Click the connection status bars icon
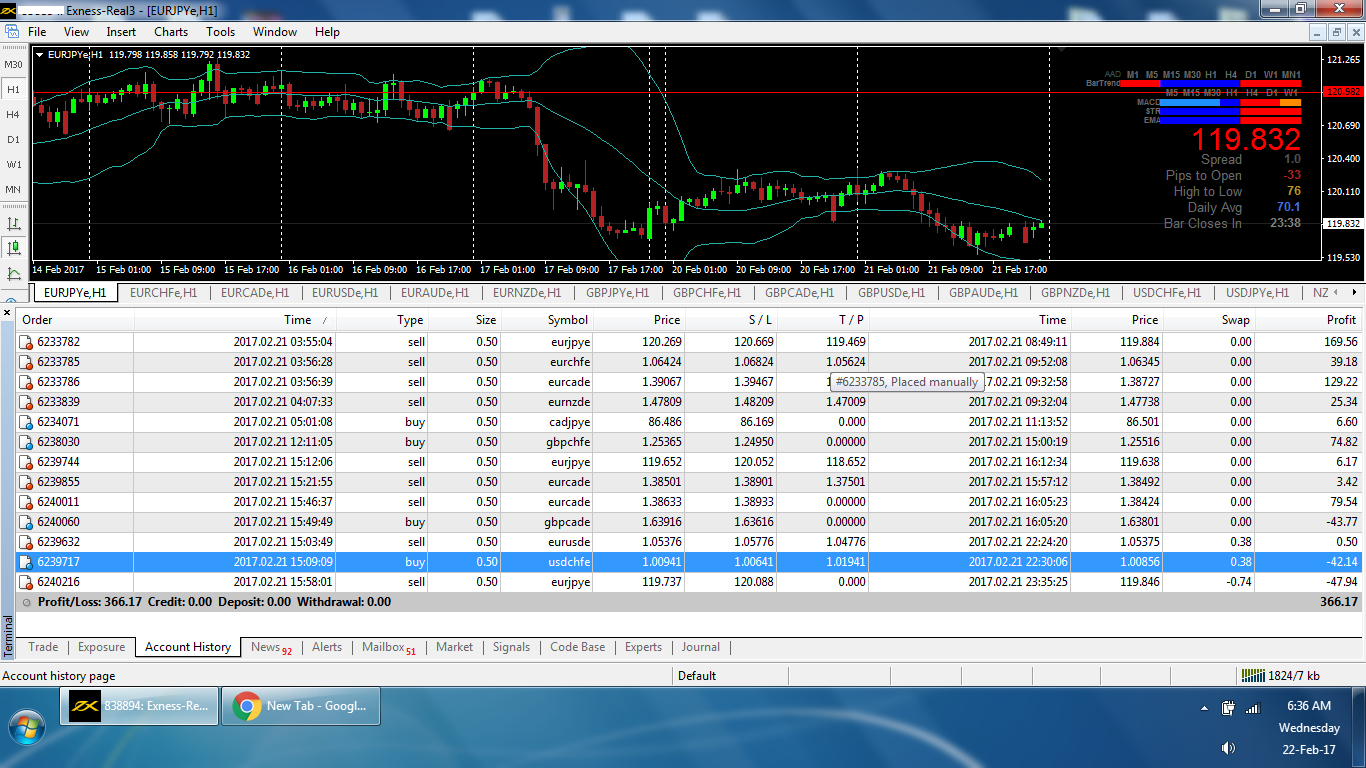The width and height of the screenshot is (1366, 768). (x=1252, y=675)
